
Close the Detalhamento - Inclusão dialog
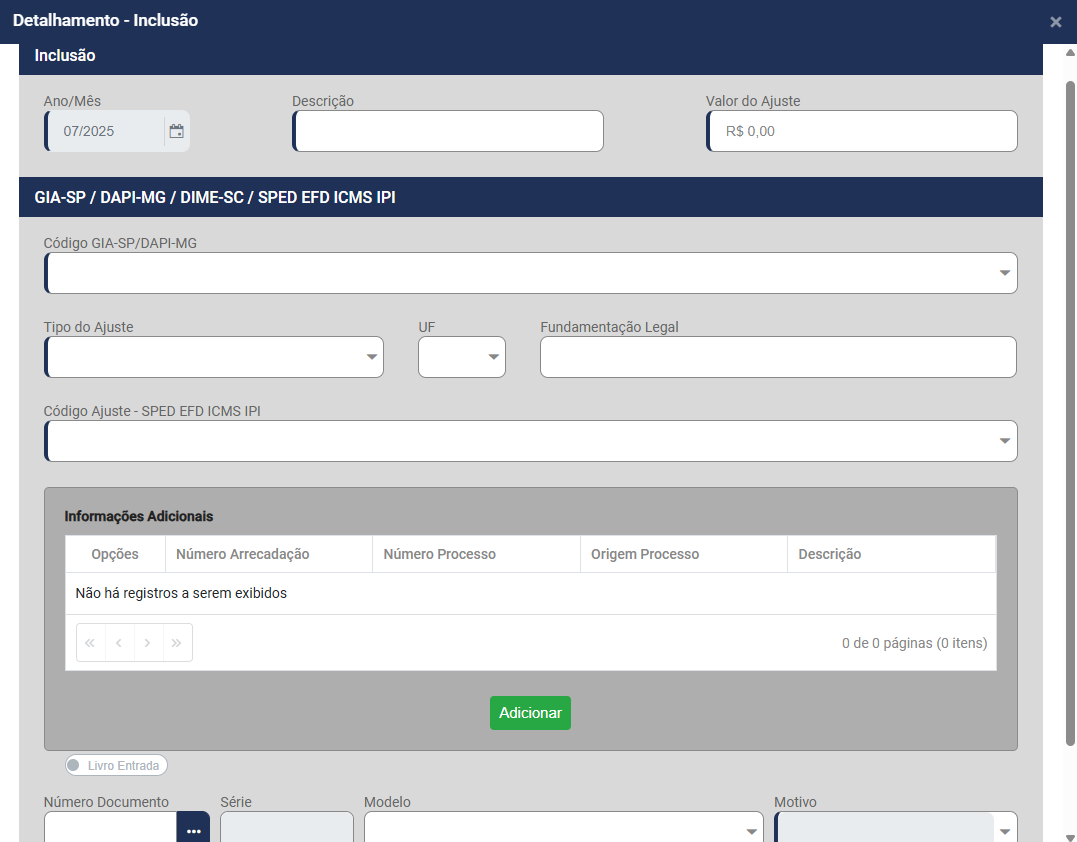[x=1056, y=22]
